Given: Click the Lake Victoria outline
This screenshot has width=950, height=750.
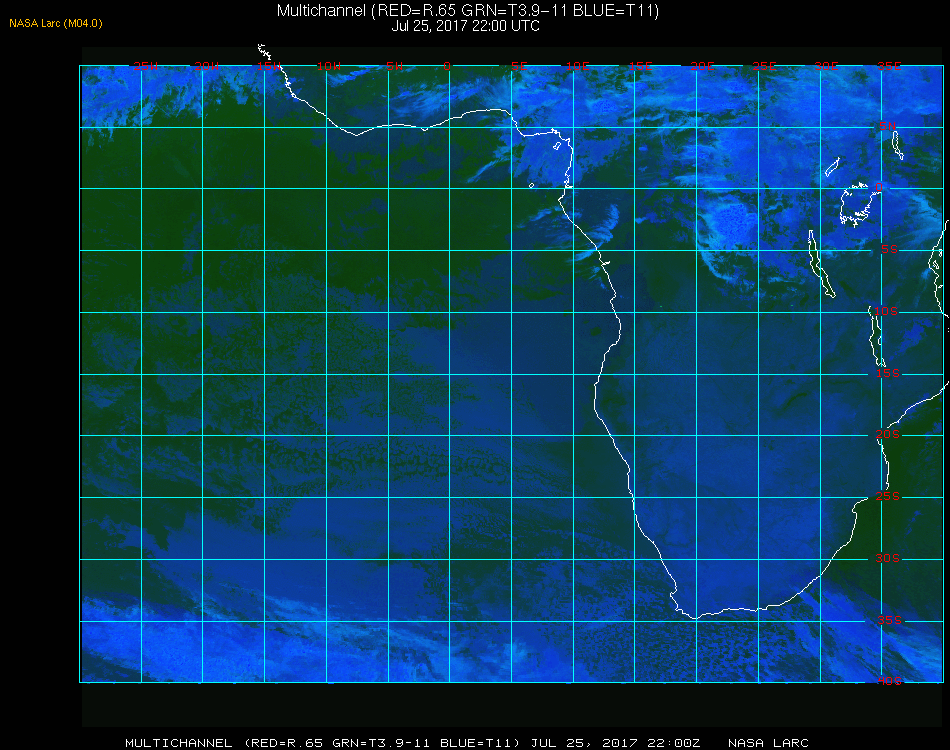Looking at the screenshot, I should [x=859, y=205].
